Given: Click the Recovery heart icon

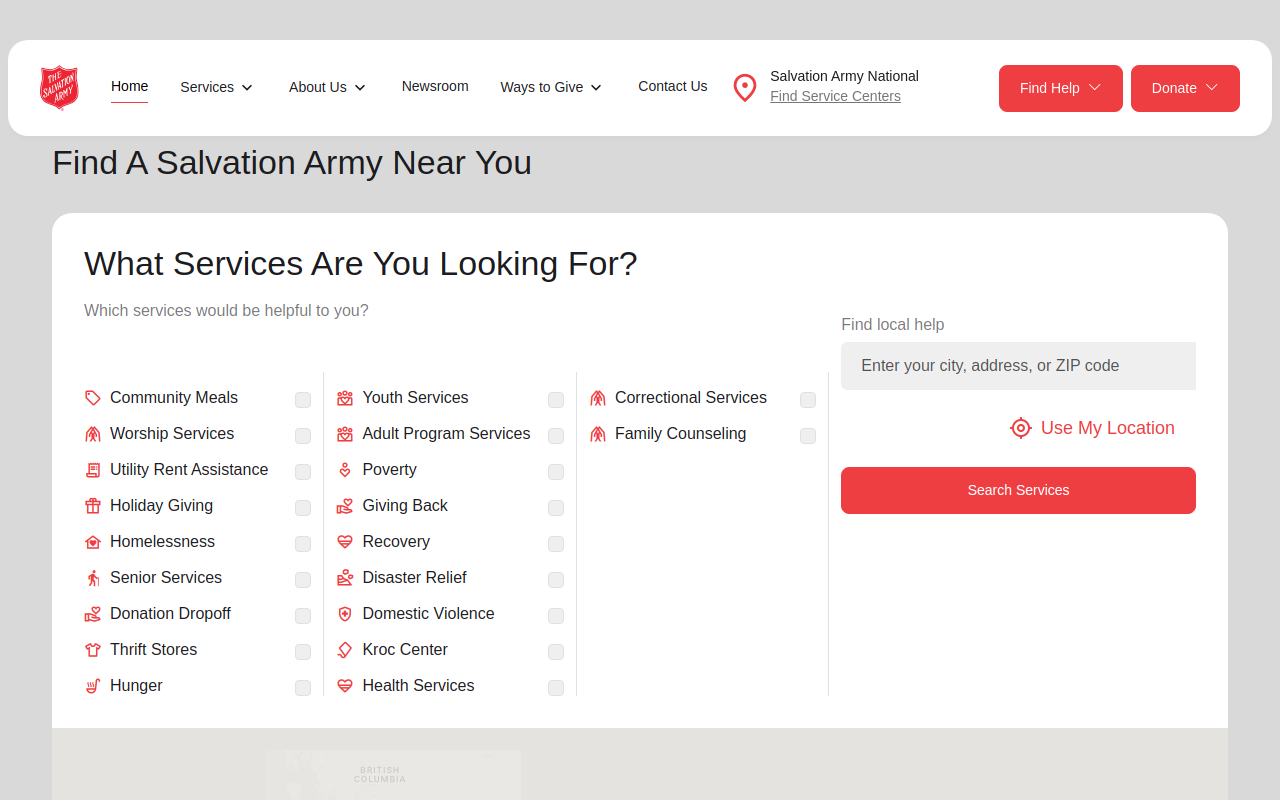Looking at the screenshot, I should point(345,542).
